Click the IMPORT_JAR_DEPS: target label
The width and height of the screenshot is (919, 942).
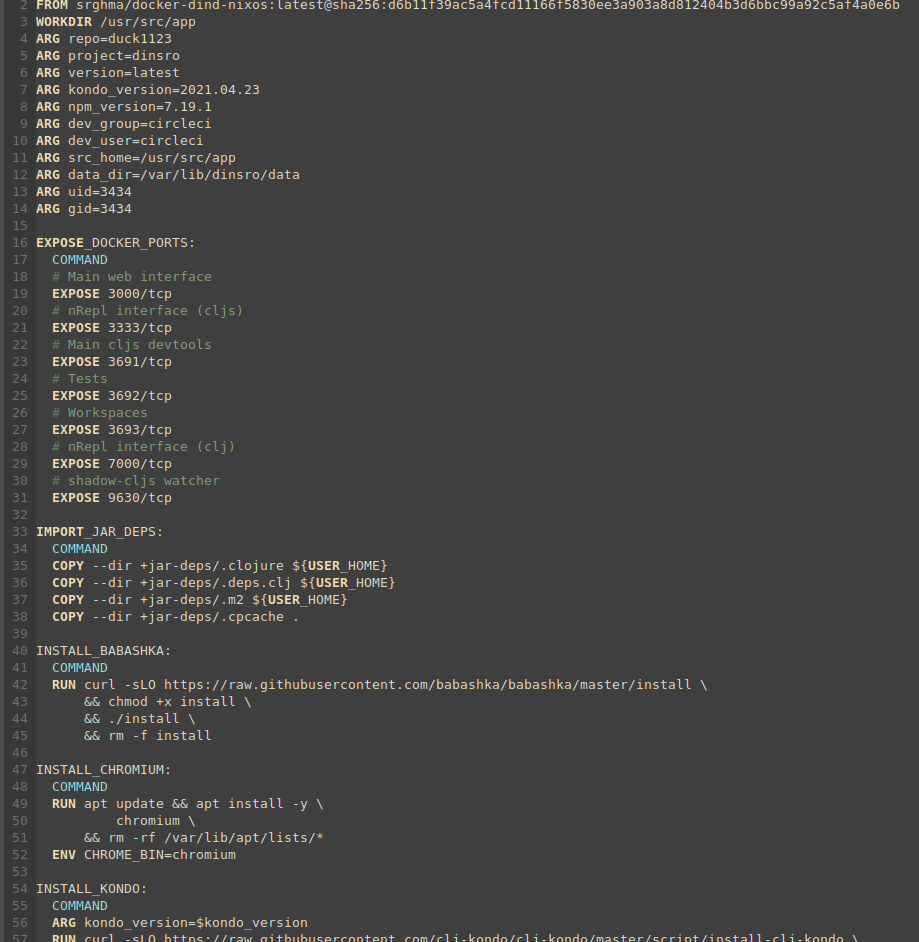tap(100, 532)
